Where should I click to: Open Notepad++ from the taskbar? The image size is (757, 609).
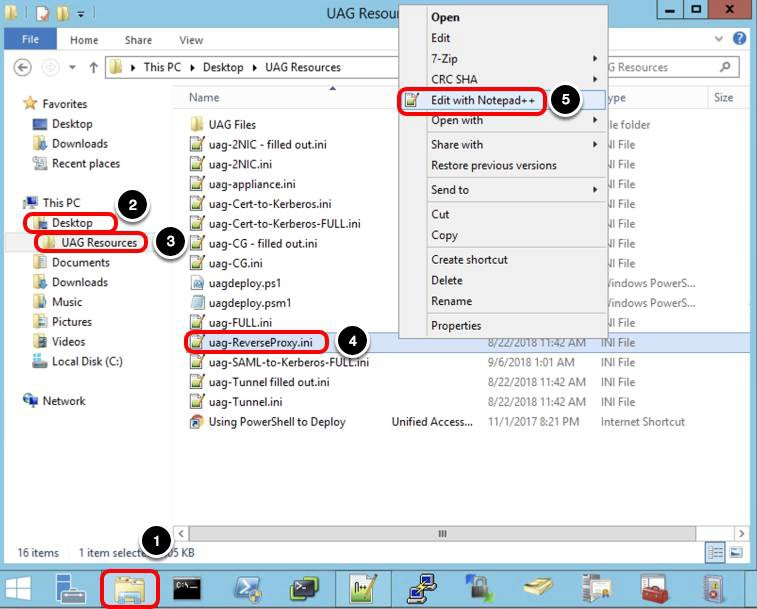point(363,589)
